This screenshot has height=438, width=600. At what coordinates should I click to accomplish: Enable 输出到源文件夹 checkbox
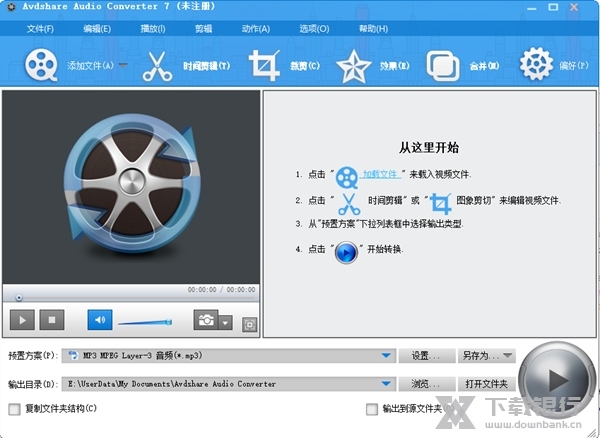(x=372, y=409)
